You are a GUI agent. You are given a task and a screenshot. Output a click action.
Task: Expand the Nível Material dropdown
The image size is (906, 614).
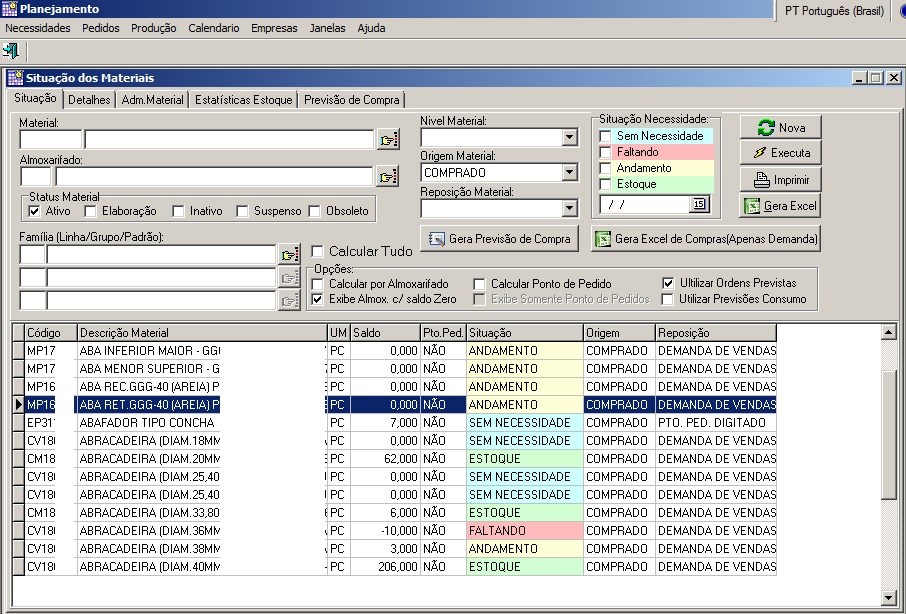pyautogui.click(x=569, y=137)
